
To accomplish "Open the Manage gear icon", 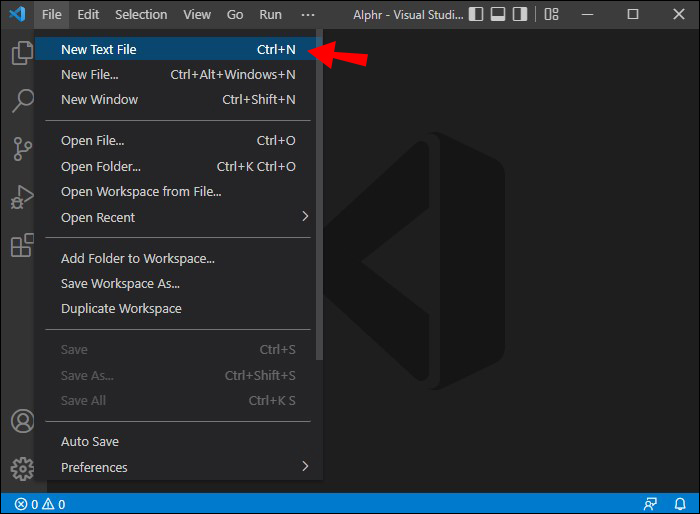I will 21,468.
